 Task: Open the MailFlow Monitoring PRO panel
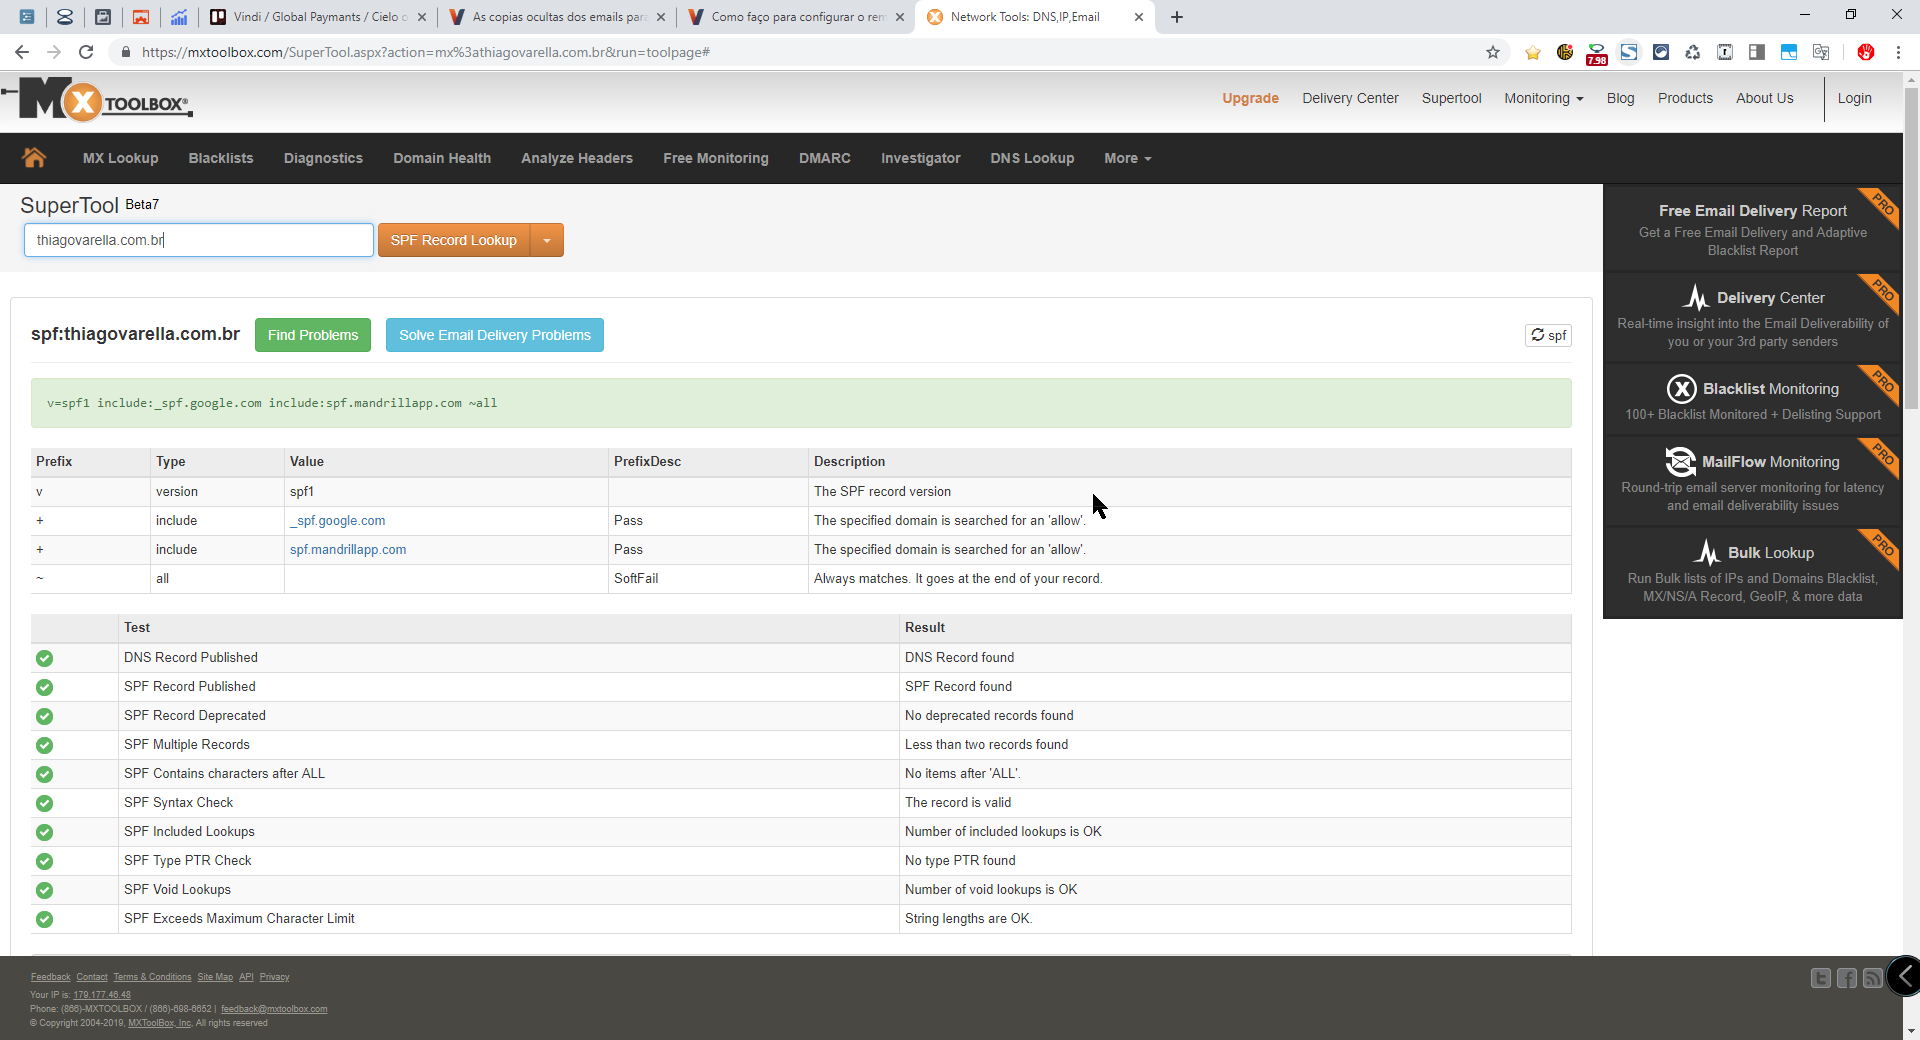coord(1752,482)
